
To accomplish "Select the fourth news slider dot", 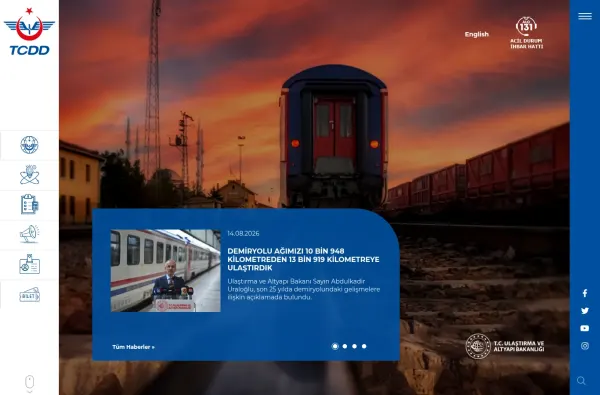I will coord(364,346).
